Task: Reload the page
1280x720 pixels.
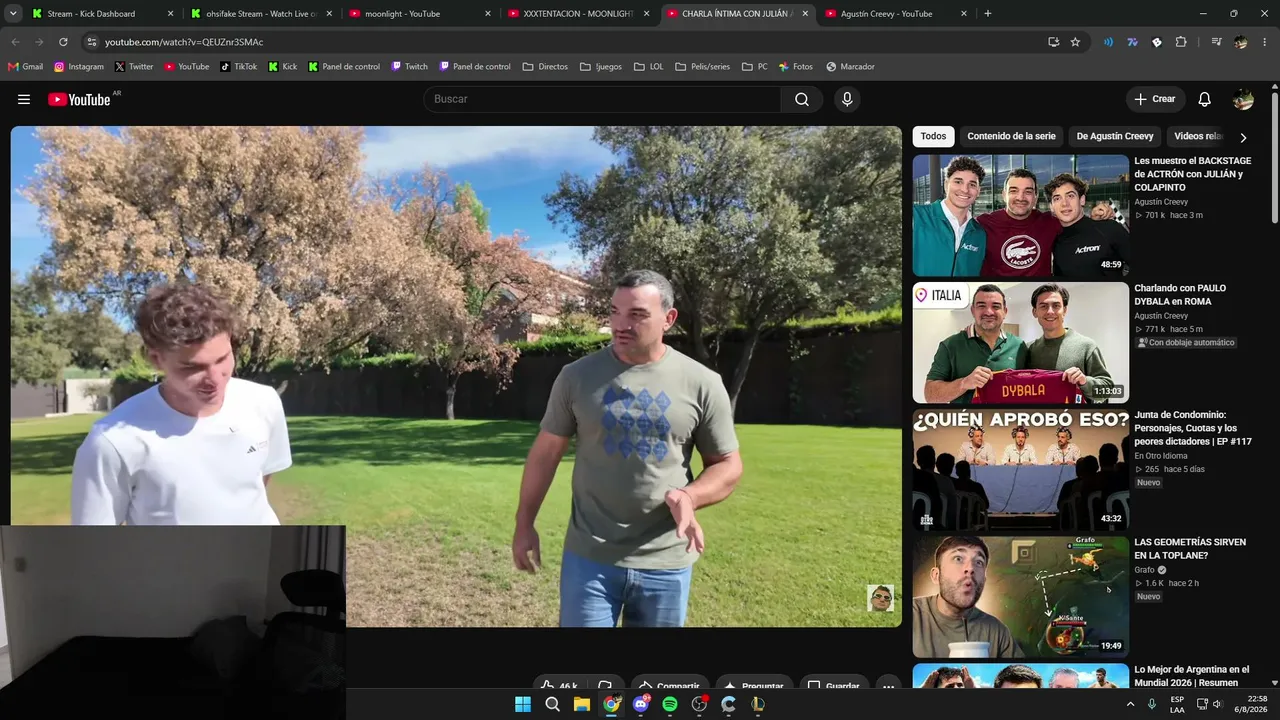Action: click(63, 42)
